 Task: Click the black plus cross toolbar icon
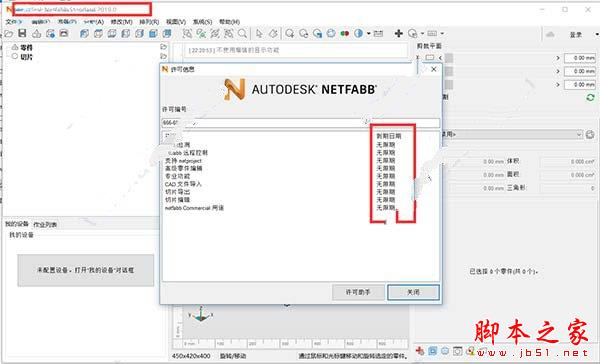point(399,33)
